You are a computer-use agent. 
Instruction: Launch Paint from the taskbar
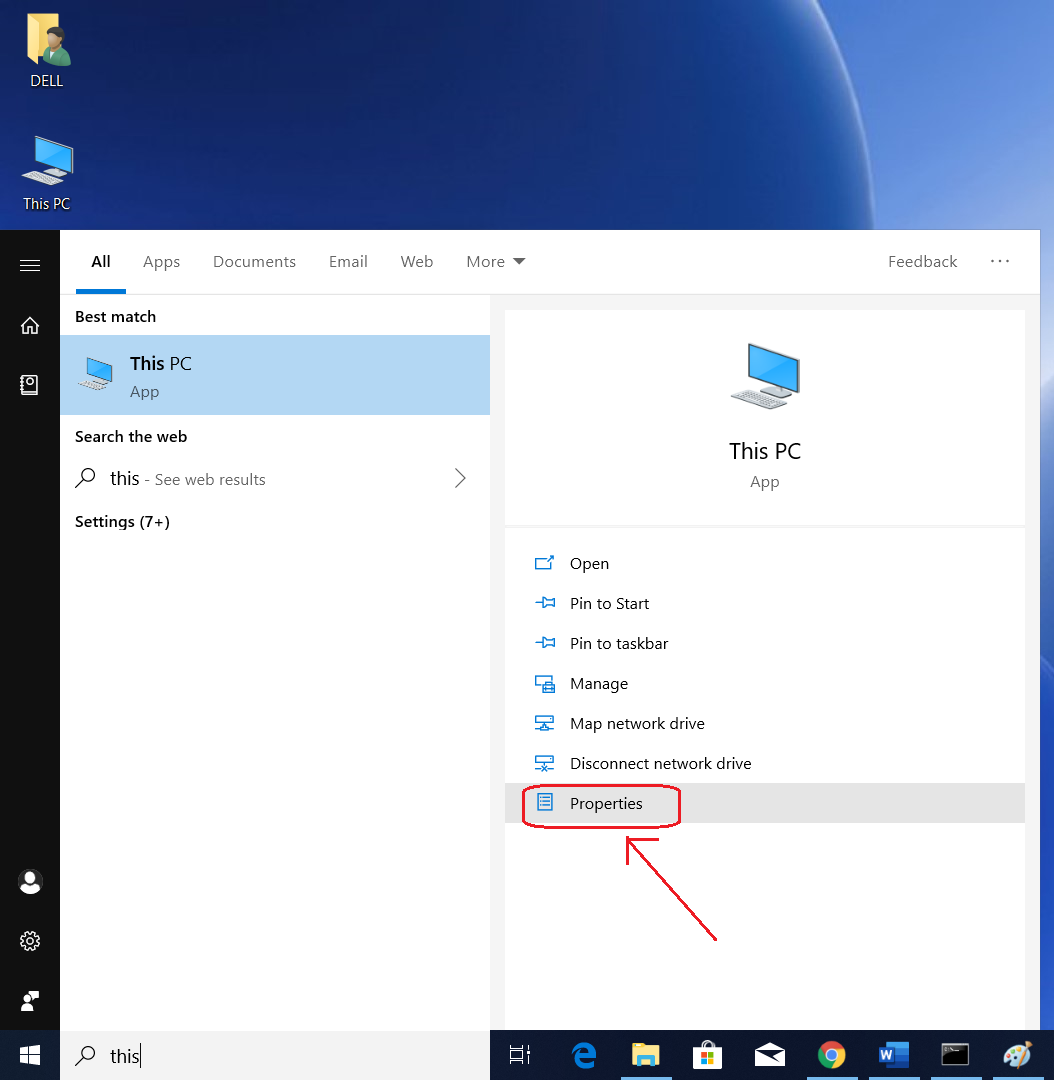(1017, 1055)
